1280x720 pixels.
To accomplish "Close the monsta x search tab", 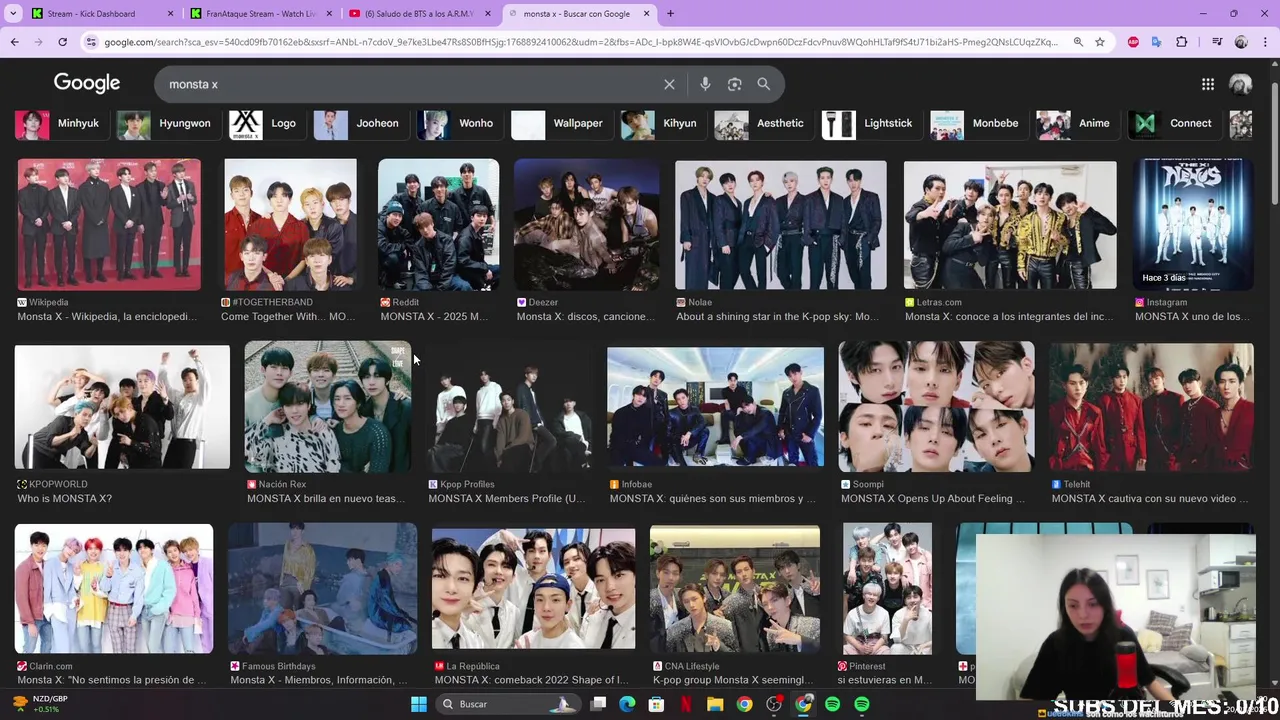I will coord(646,14).
